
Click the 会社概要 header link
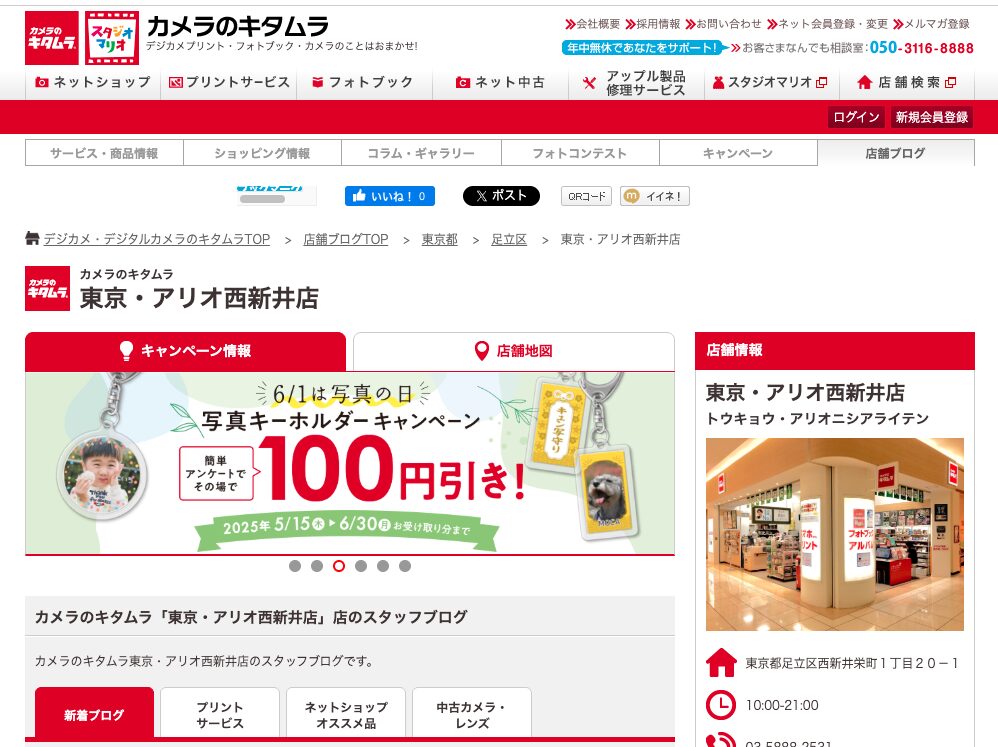593,24
